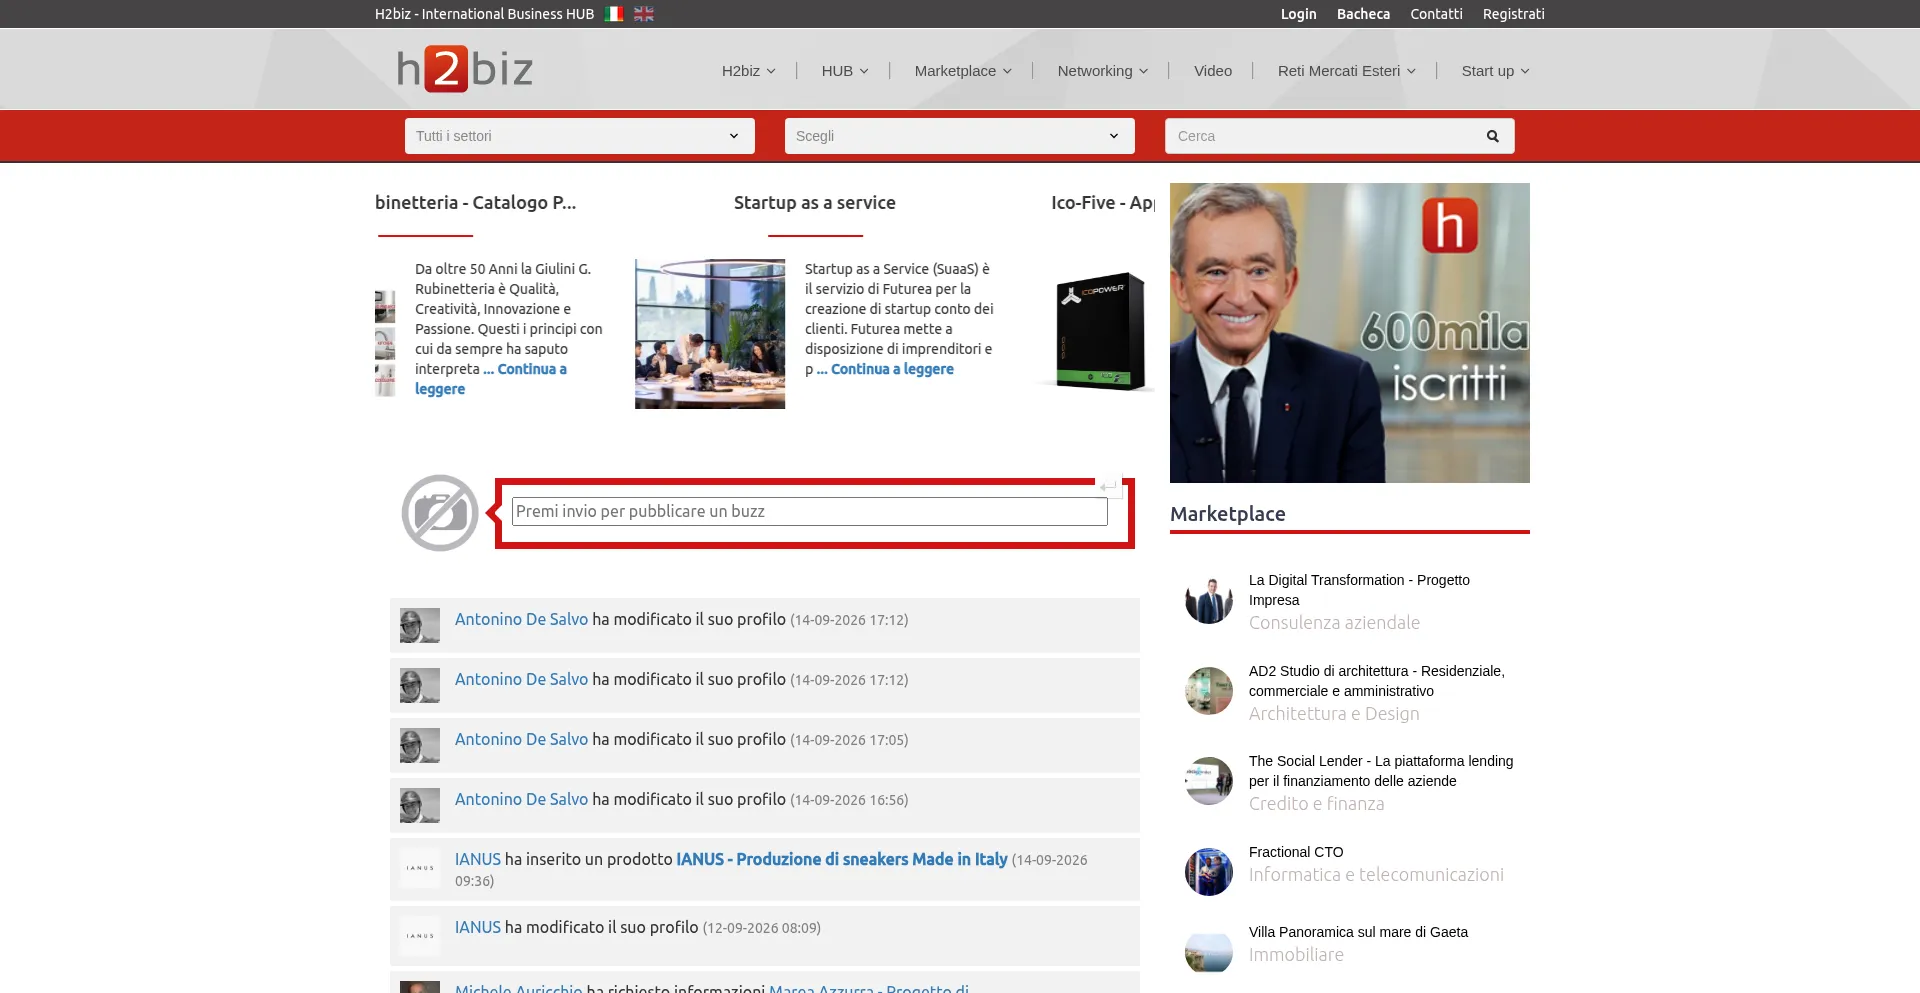Viewport: 1920px width, 993px height.
Task: Click Registrati in the top bar
Action: (1513, 14)
